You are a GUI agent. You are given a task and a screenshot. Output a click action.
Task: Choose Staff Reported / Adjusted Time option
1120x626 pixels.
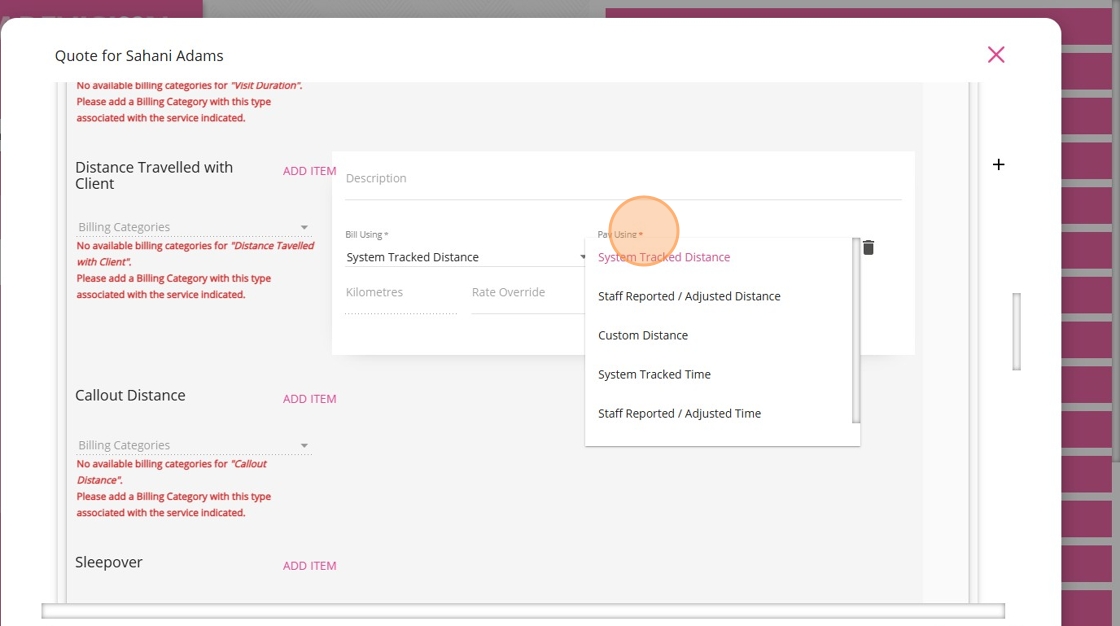(719, 414)
